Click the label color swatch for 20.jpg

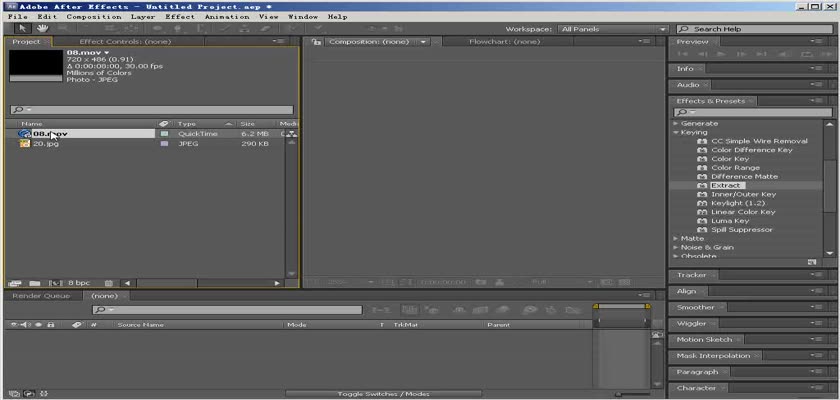(164, 144)
